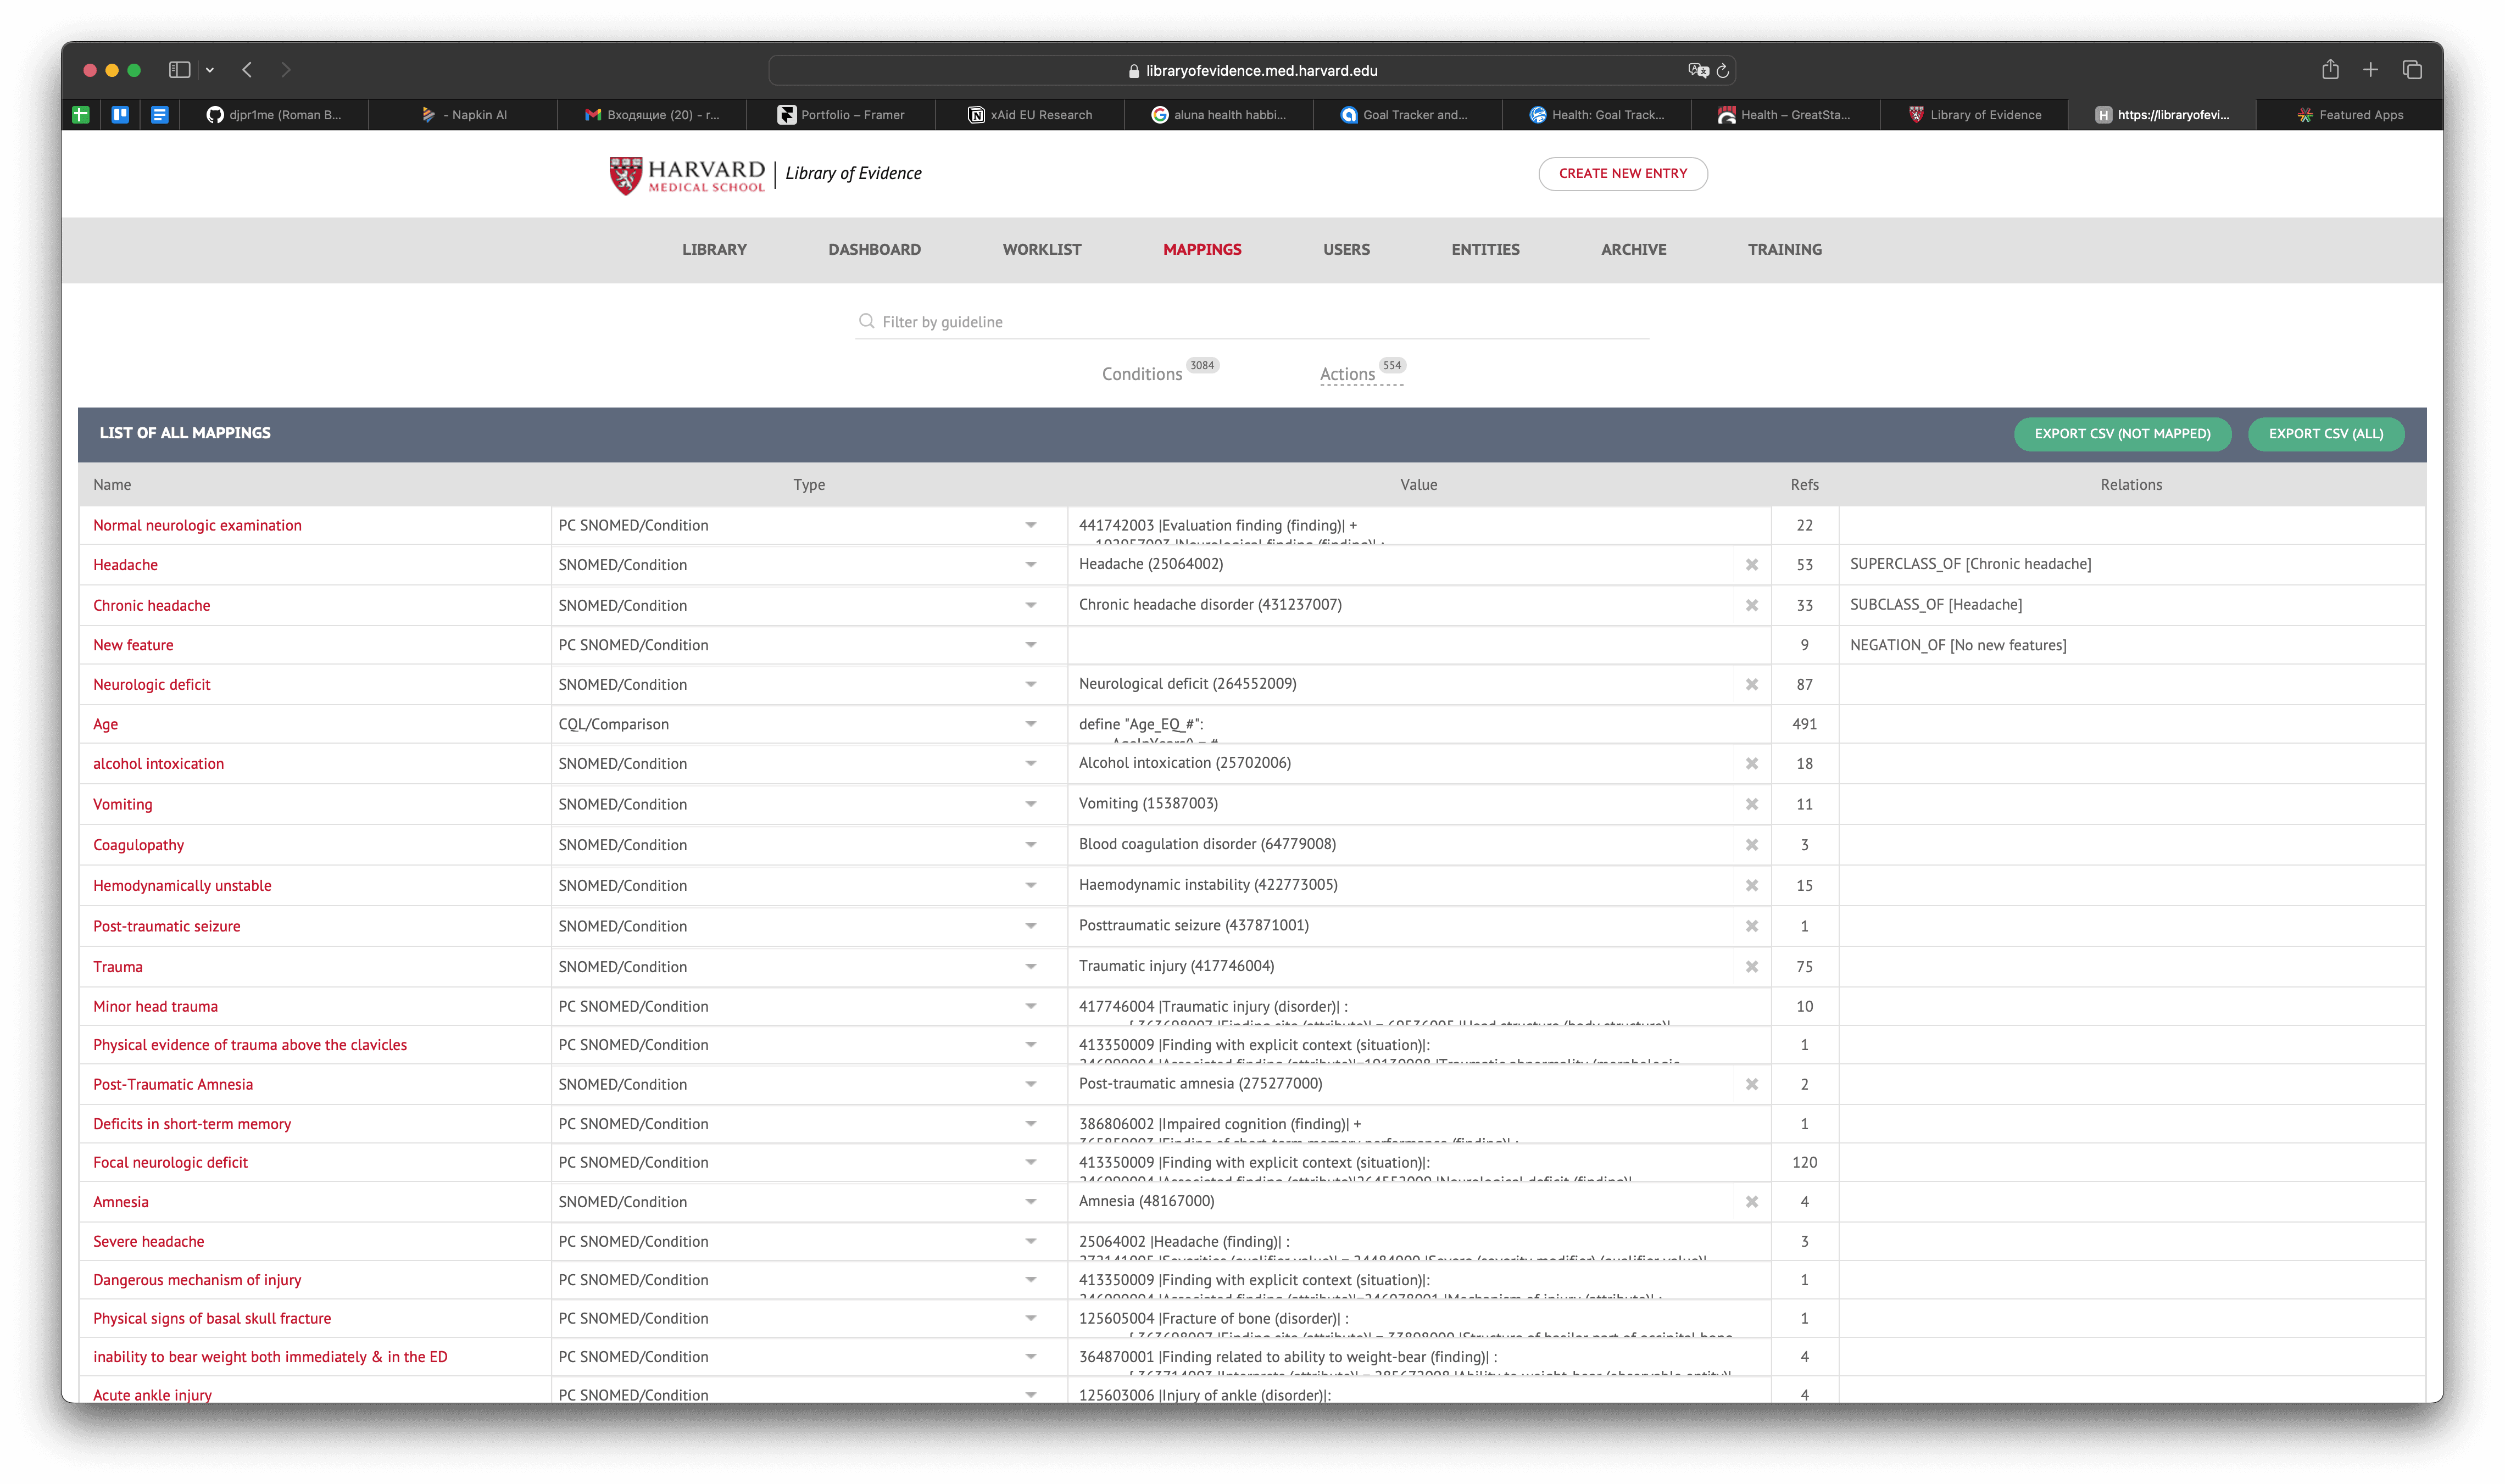Click the define "Age_EQ_#" value cell

1418,724
